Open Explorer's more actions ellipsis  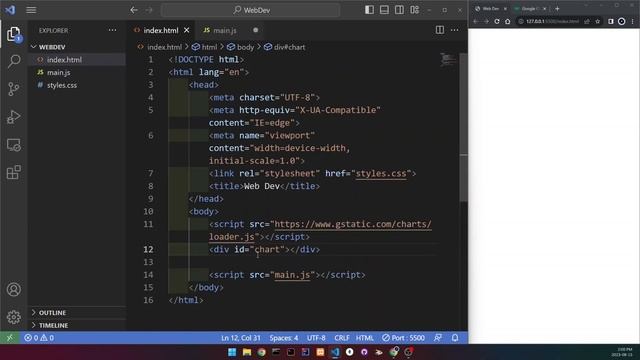click(x=112, y=30)
